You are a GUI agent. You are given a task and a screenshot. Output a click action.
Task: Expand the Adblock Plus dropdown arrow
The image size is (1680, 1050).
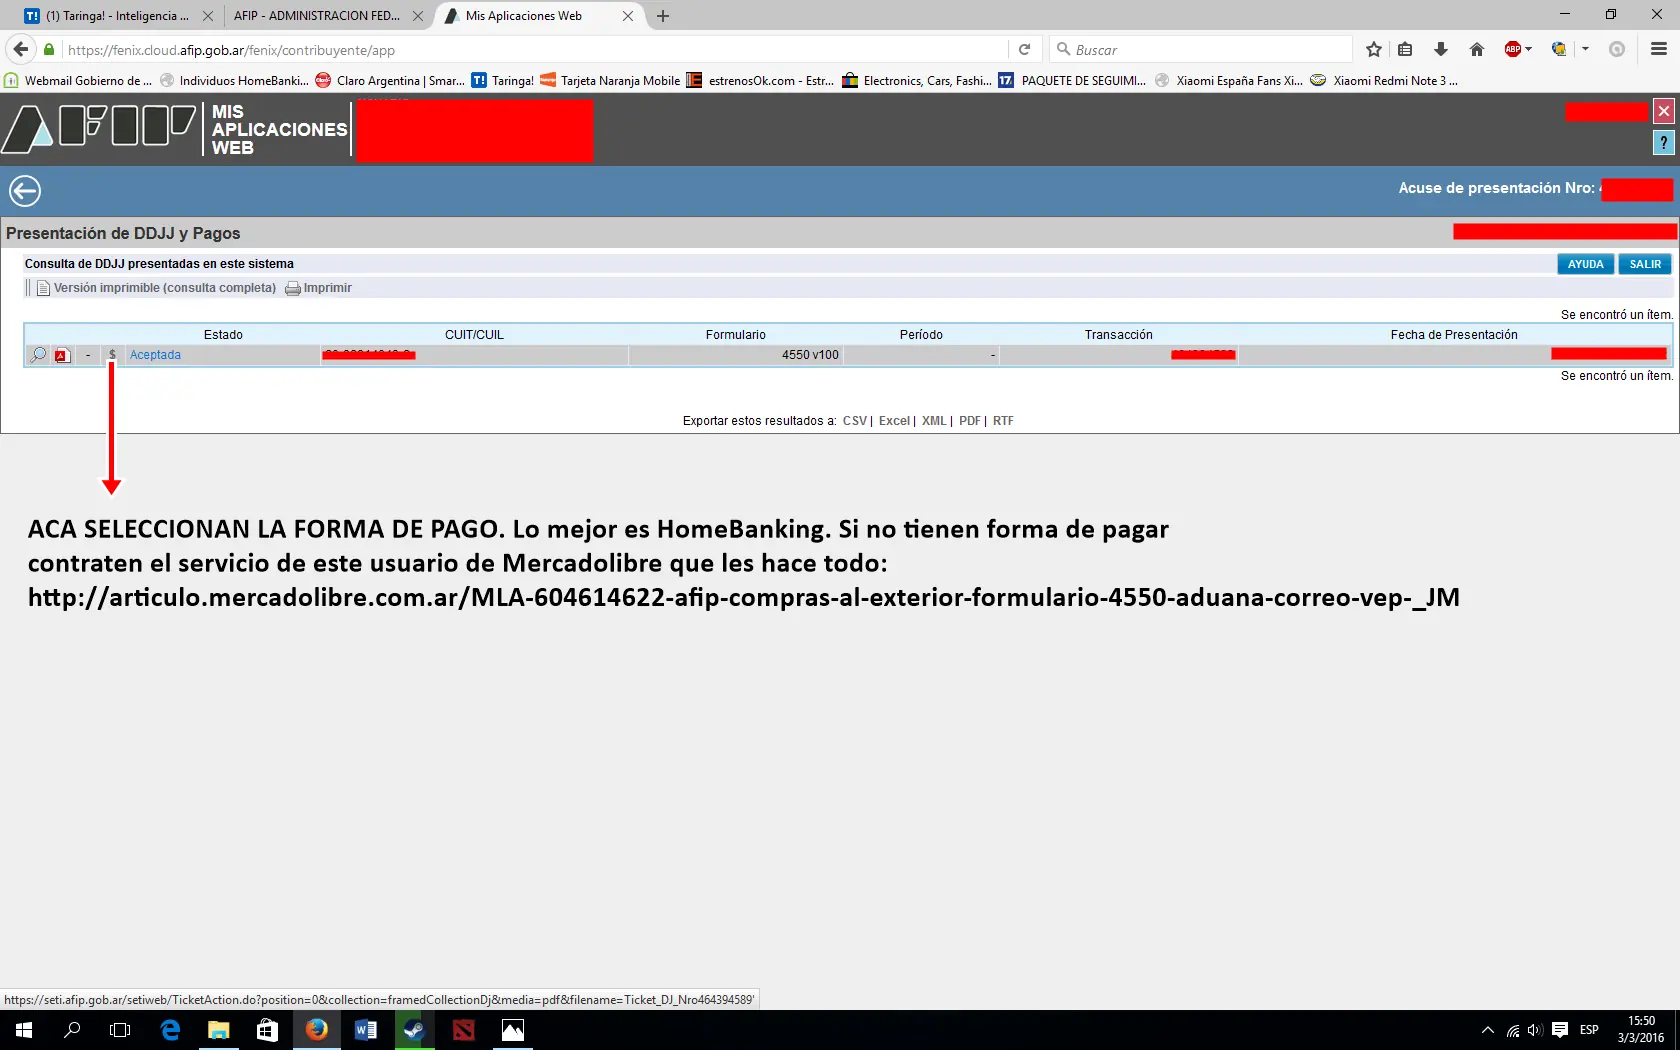[1529, 49]
